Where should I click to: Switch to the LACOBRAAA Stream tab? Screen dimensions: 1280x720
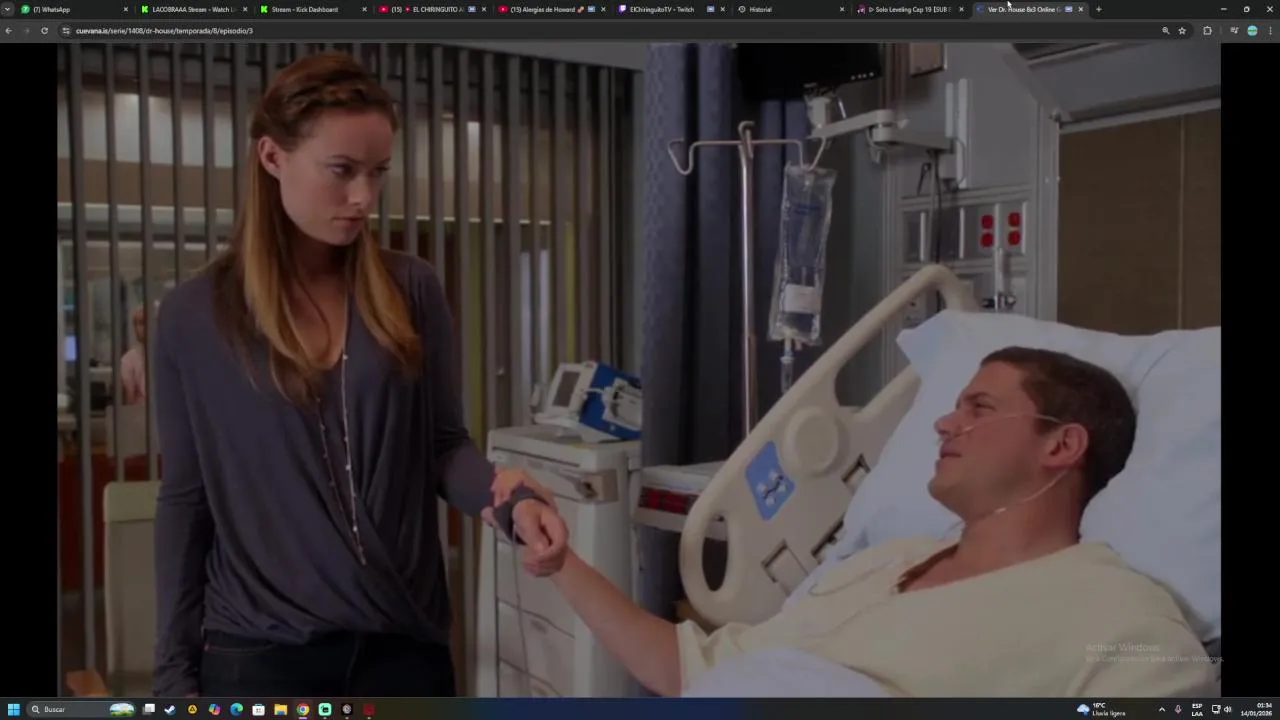coord(193,9)
